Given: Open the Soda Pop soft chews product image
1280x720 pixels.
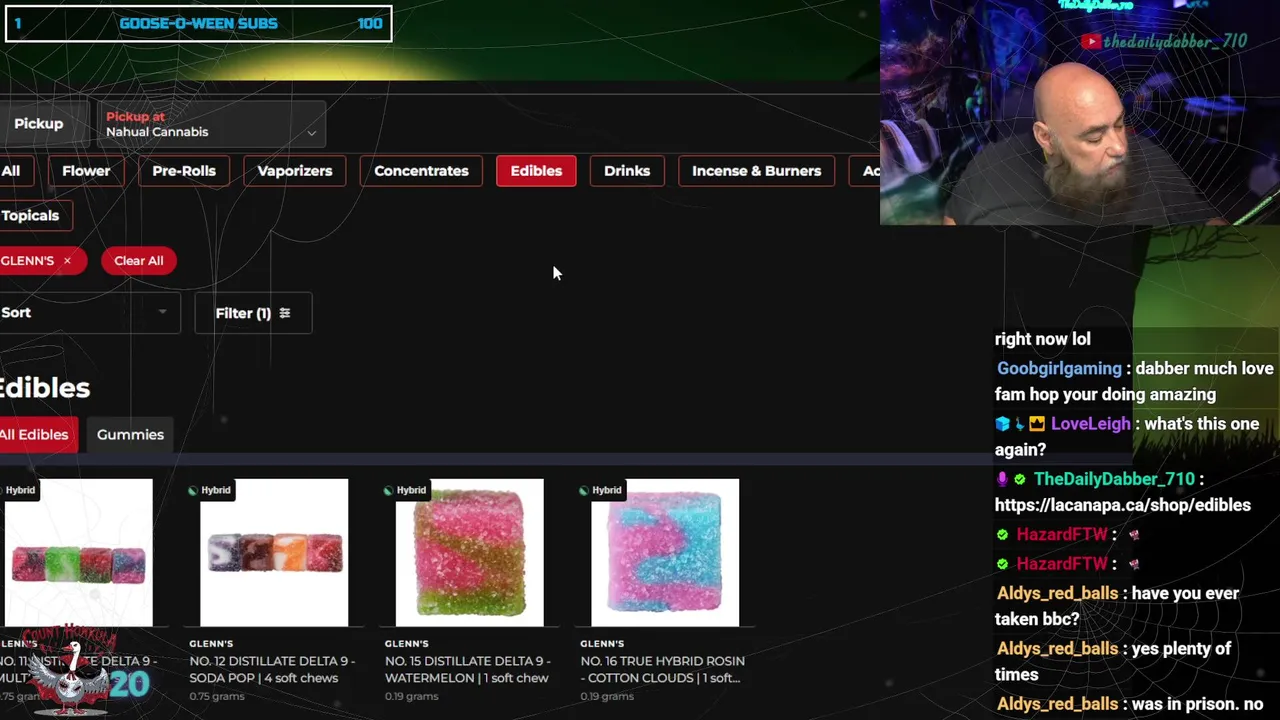Looking at the screenshot, I should [x=274, y=553].
